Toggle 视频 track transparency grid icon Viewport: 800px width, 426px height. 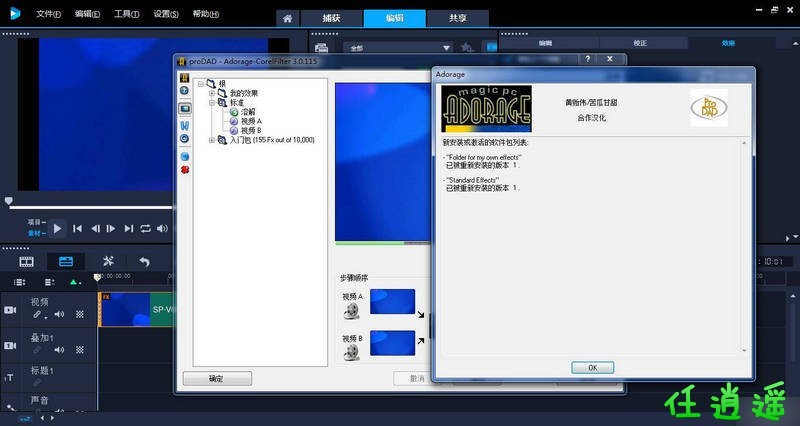click(80, 314)
